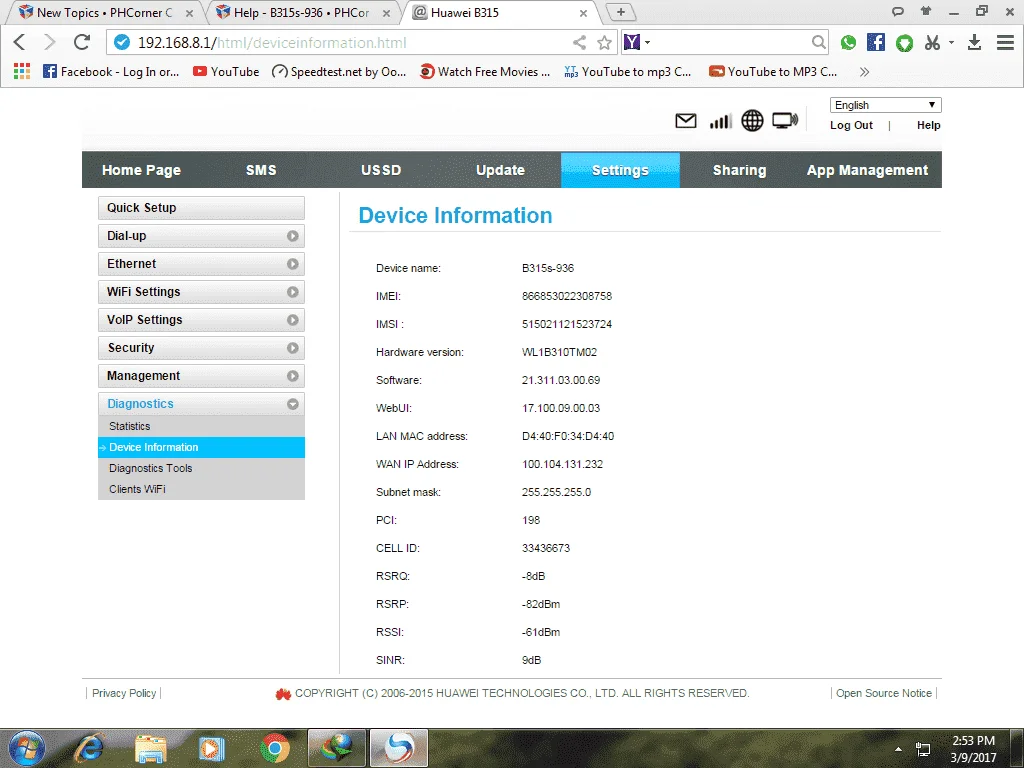Open the downloads arrow icon
This screenshot has height=768, width=1024.
click(x=974, y=42)
